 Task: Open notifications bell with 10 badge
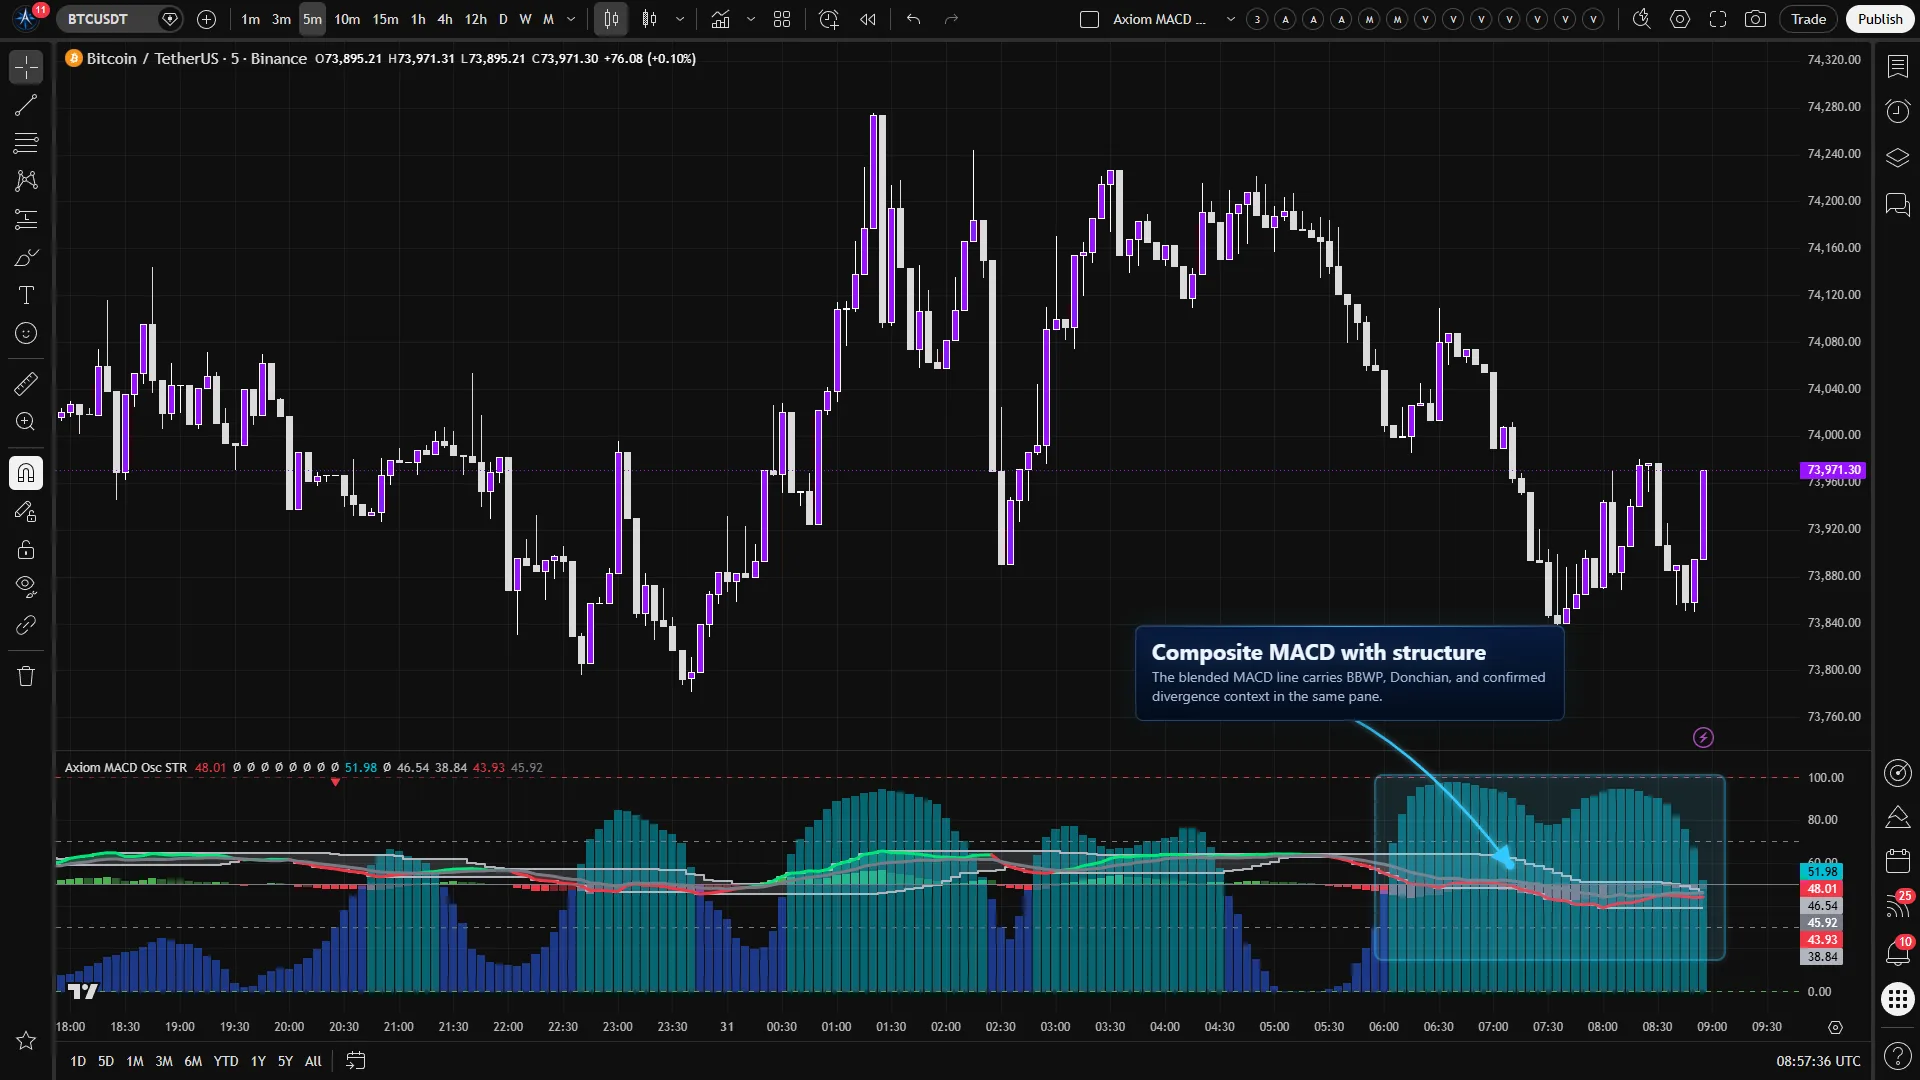[1898, 953]
